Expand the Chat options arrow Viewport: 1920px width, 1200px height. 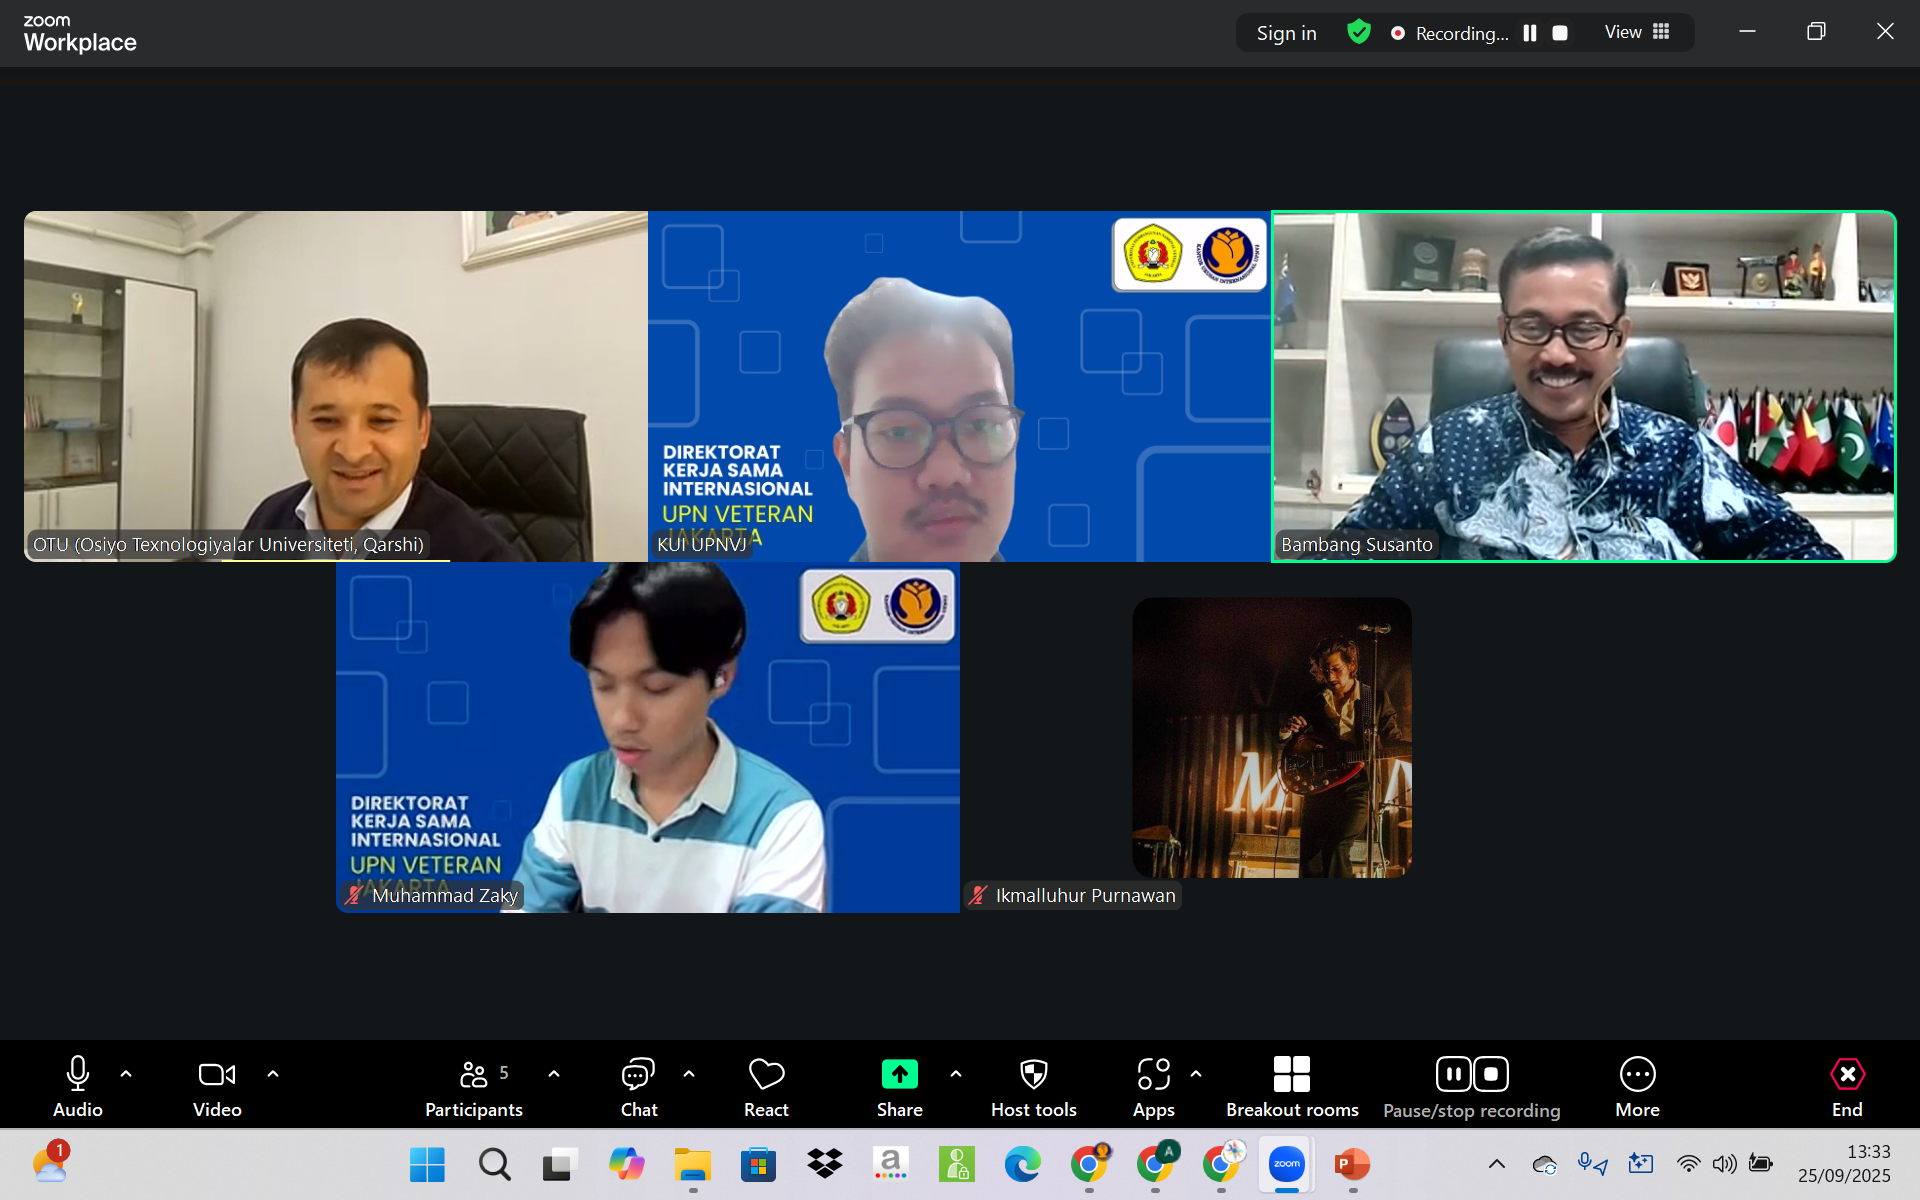689,1074
